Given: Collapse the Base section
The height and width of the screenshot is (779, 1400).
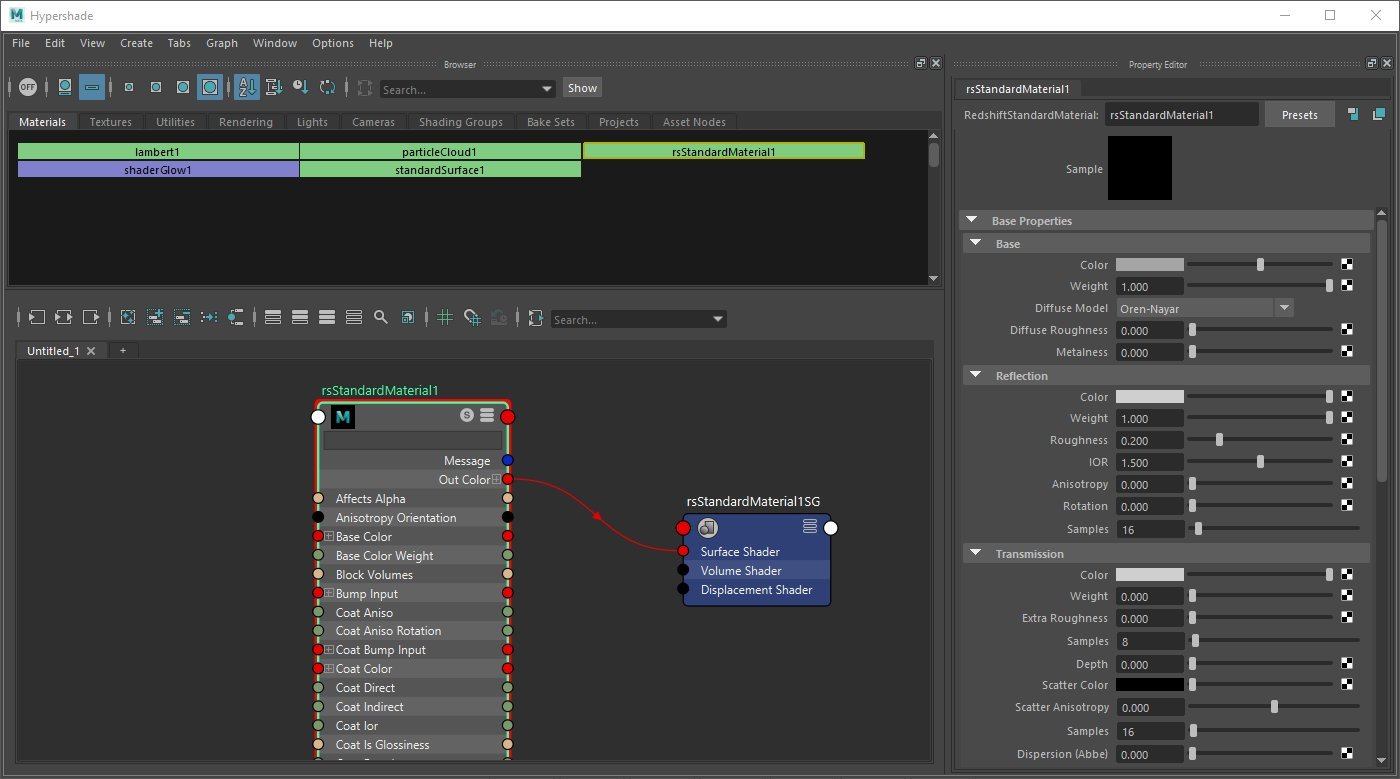Looking at the screenshot, I should [x=975, y=244].
